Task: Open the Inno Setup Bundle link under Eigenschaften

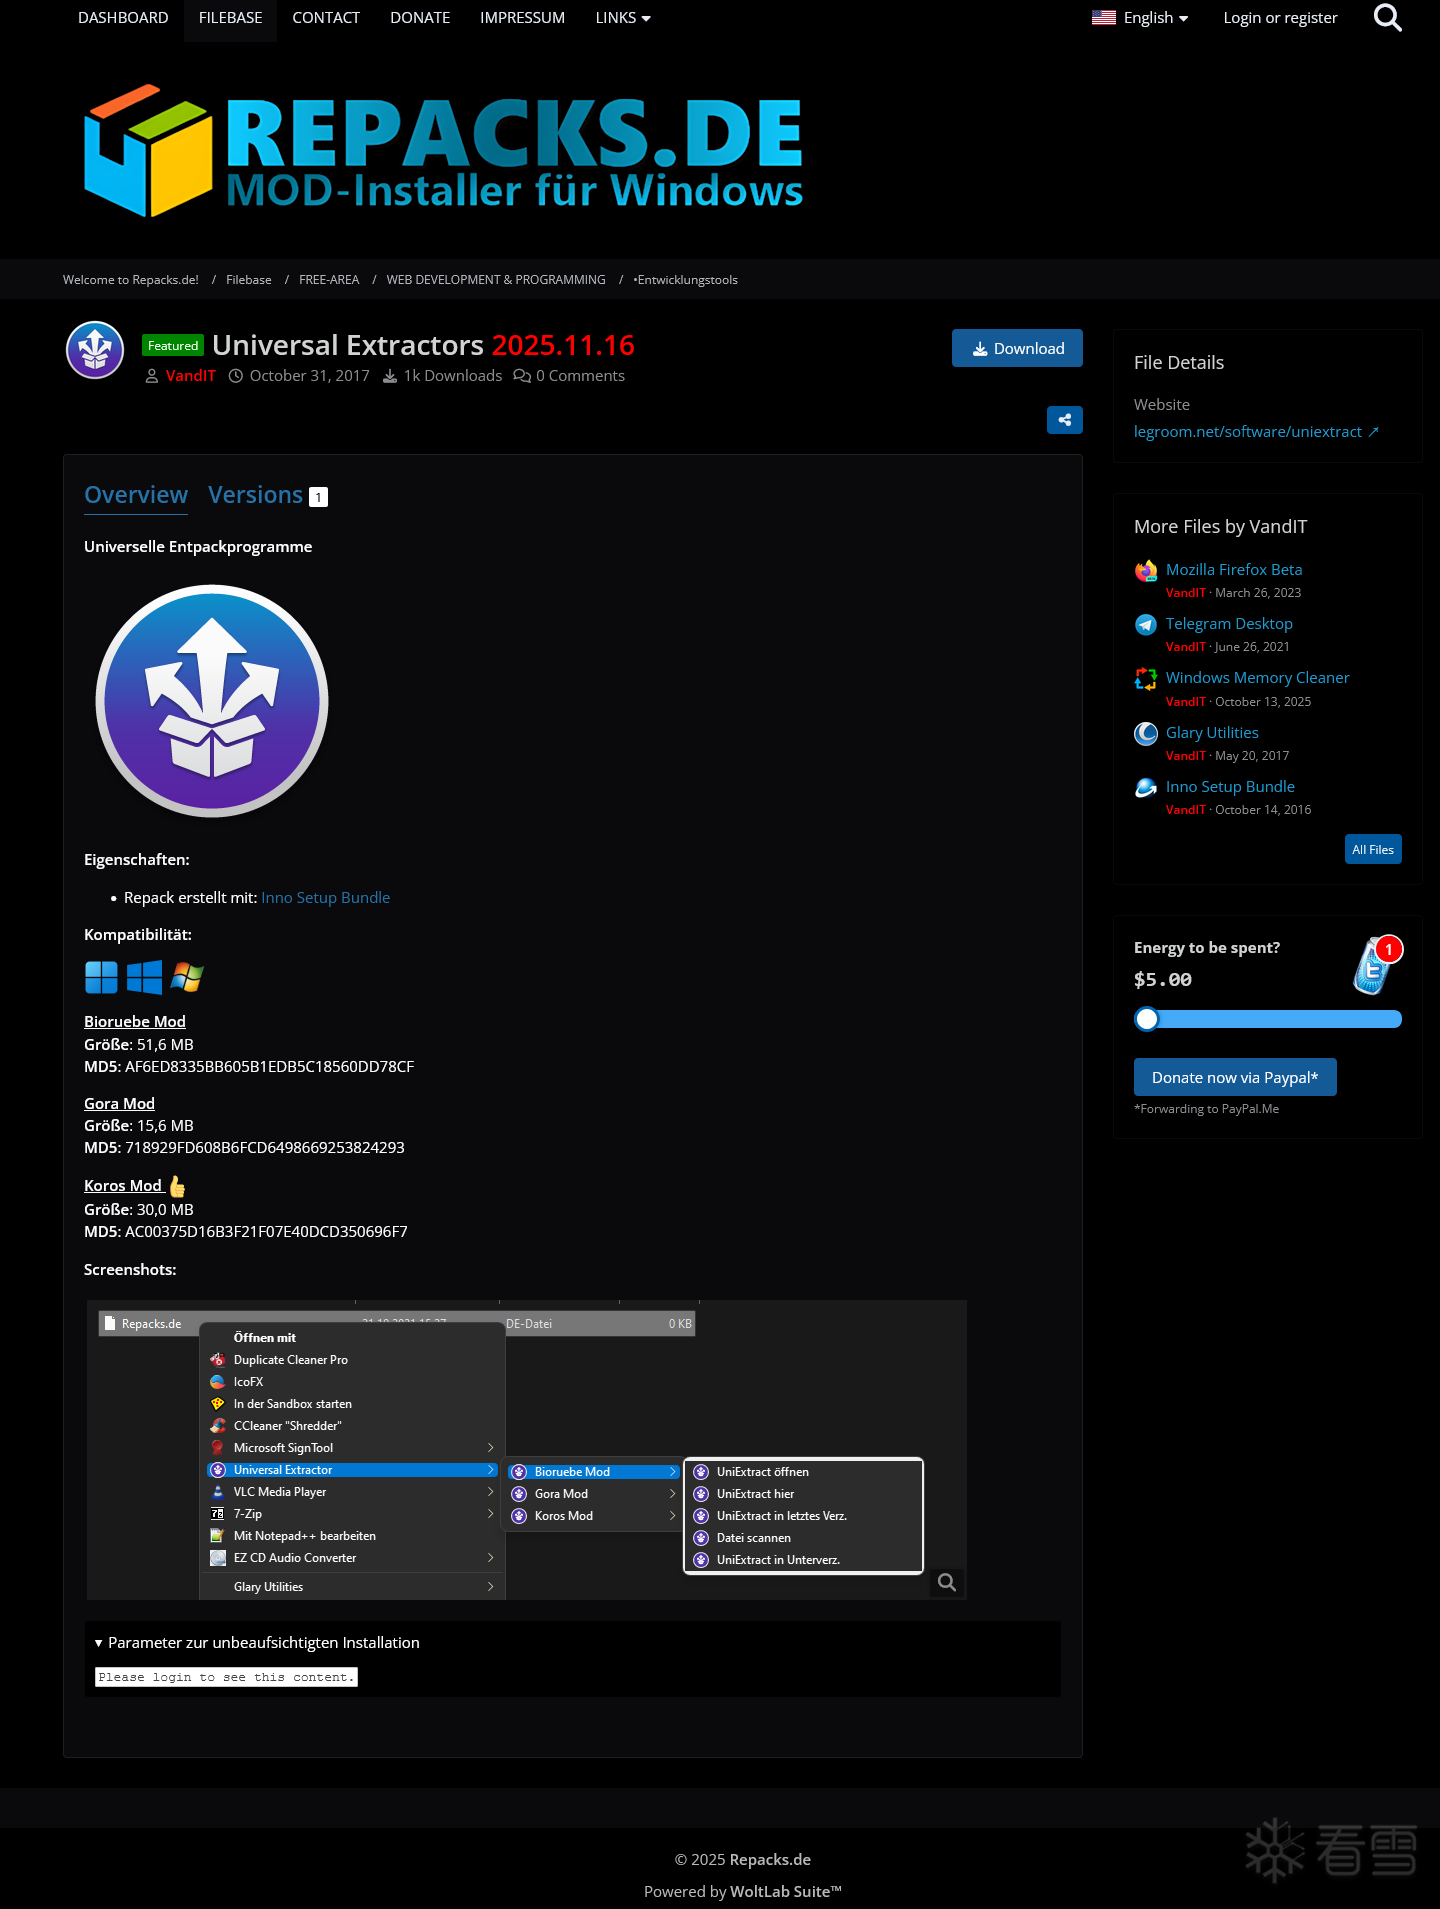Action: [326, 898]
